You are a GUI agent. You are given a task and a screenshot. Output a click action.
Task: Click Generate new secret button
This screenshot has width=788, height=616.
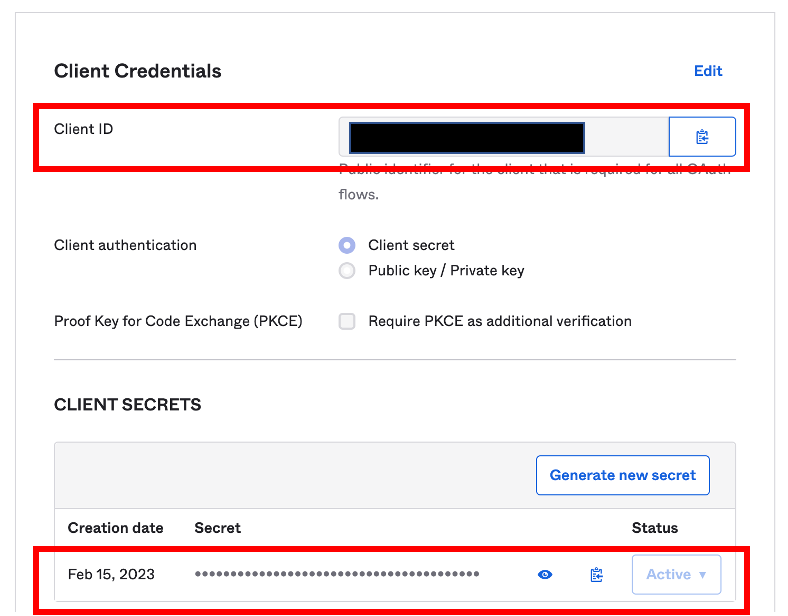click(622, 475)
